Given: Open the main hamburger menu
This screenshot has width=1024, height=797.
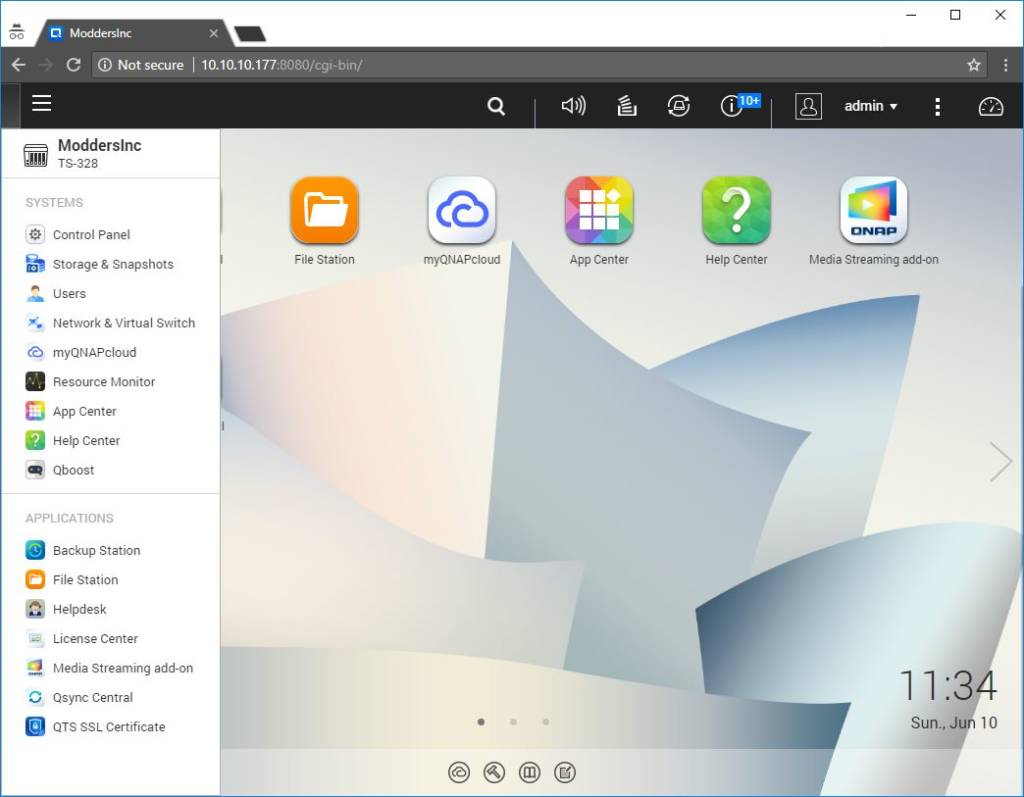Looking at the screenshot, I should click(x=41, y=104).
